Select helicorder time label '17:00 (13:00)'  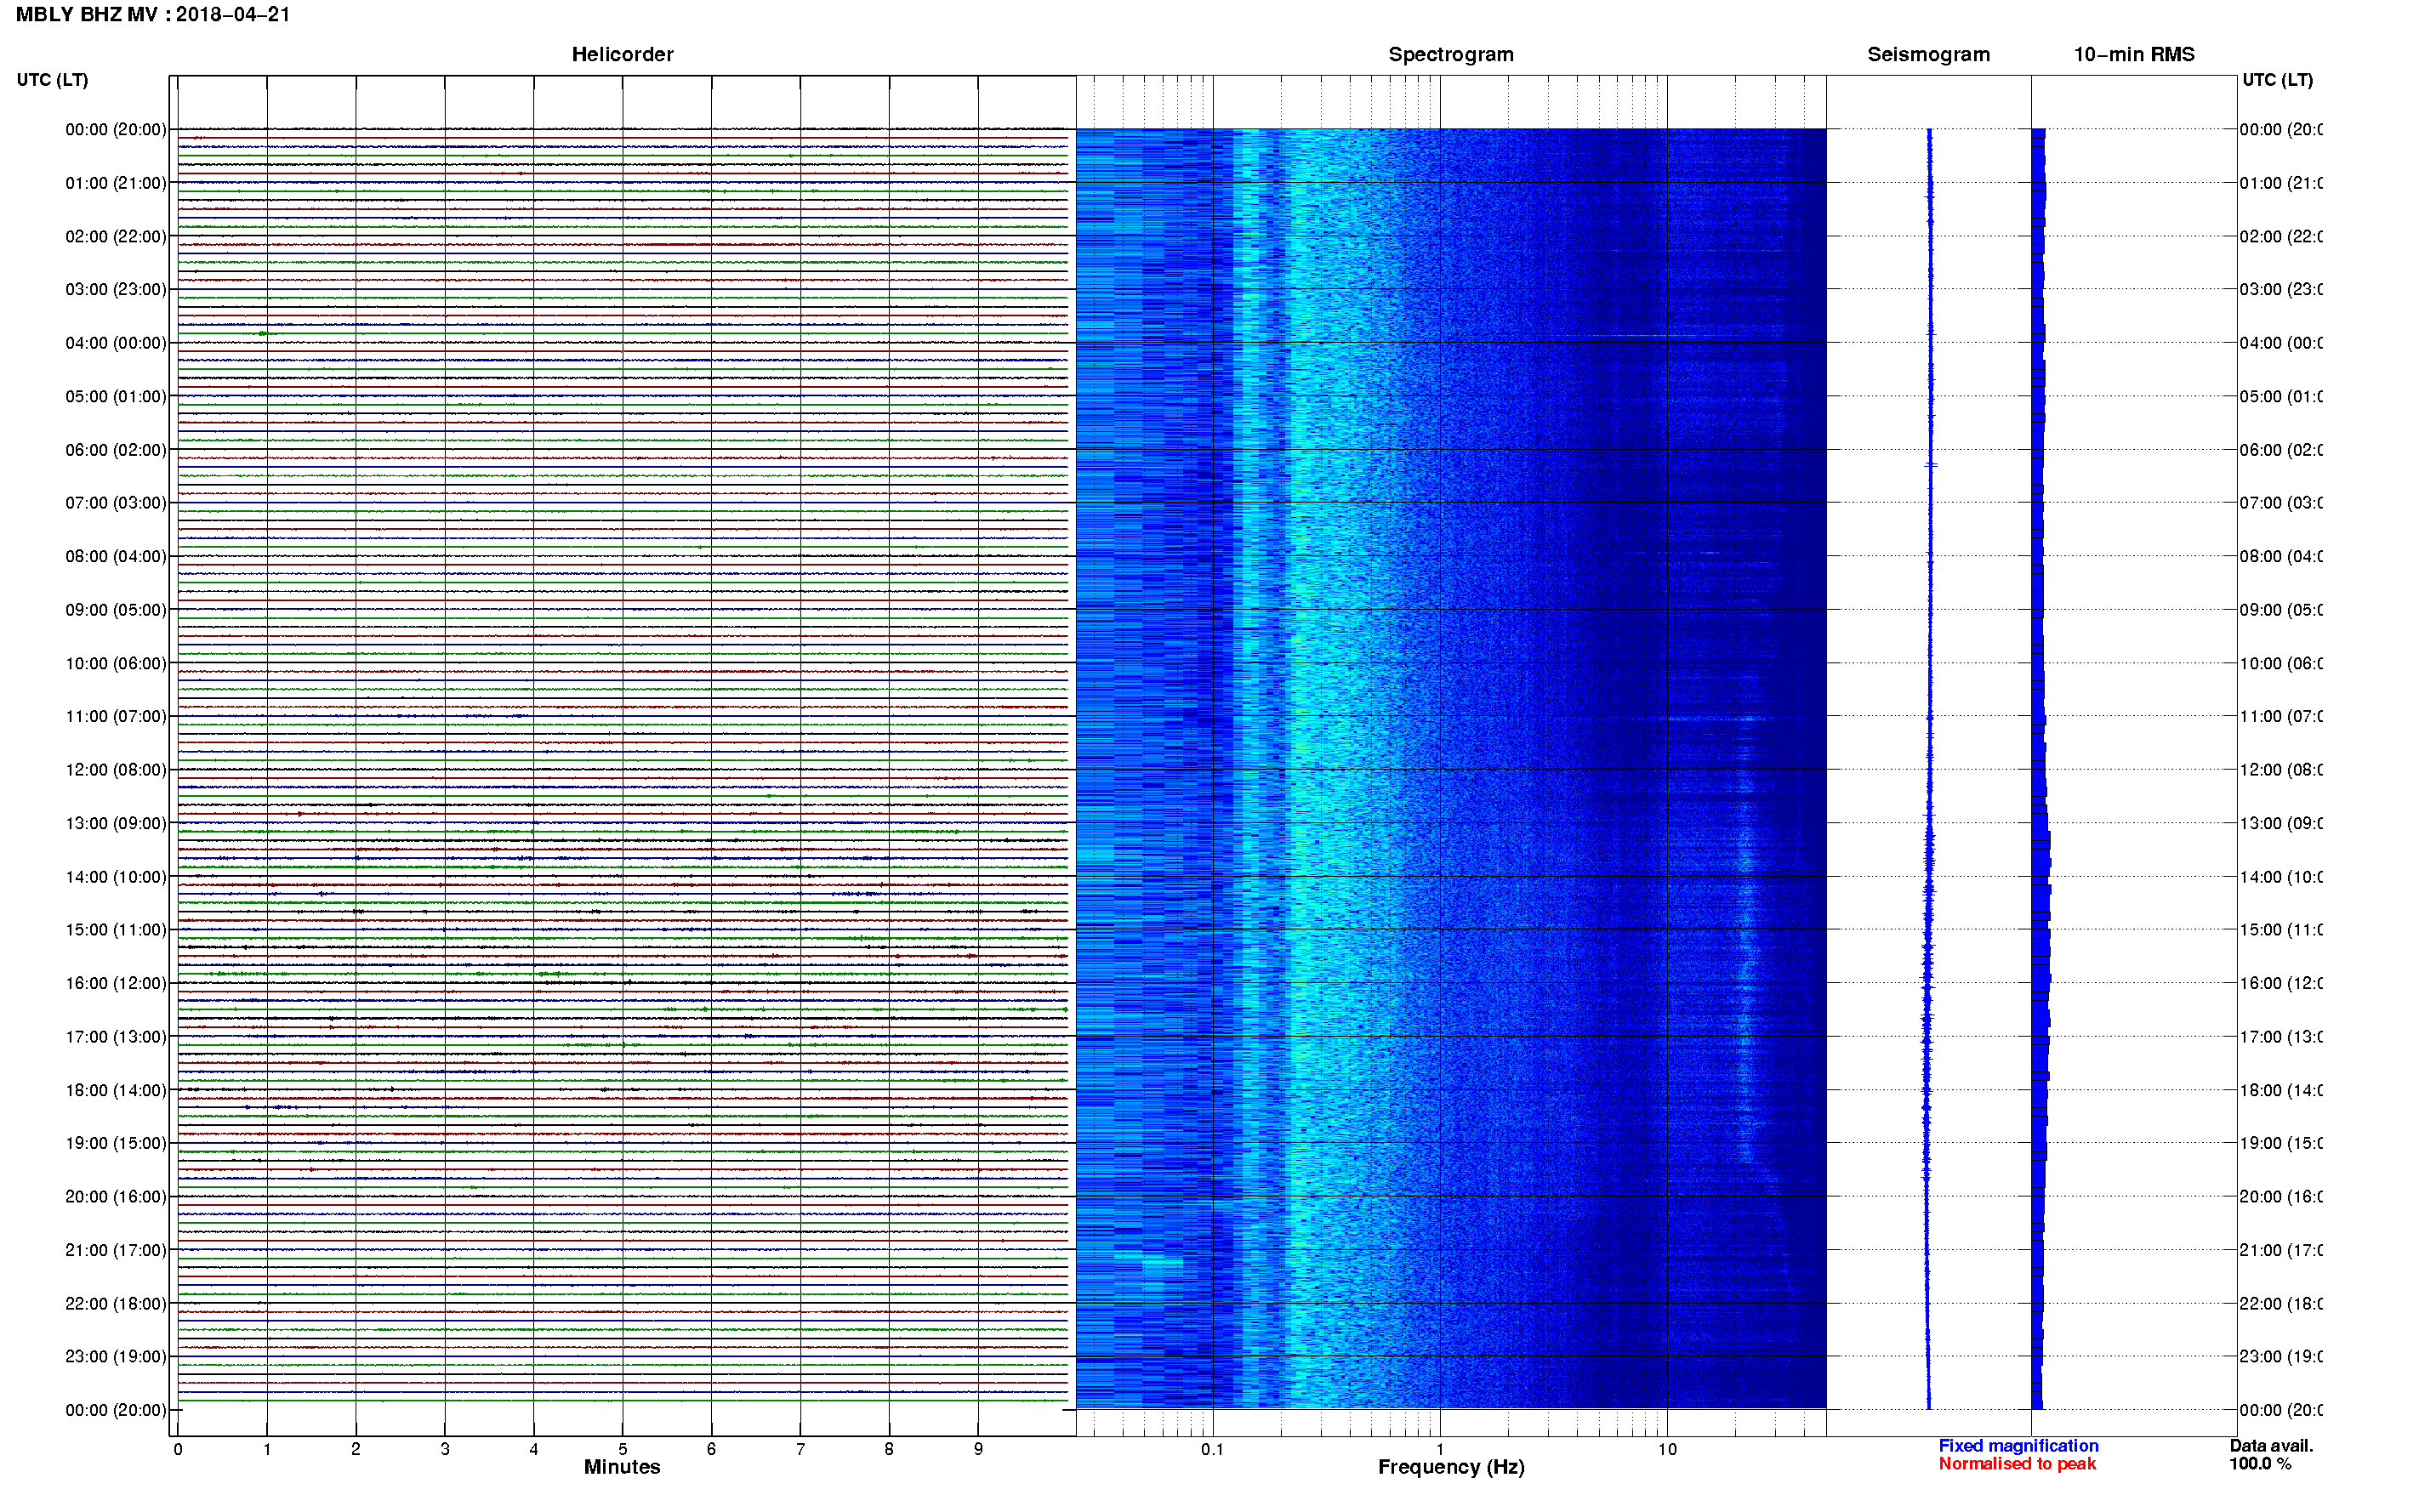point(116,1037)
